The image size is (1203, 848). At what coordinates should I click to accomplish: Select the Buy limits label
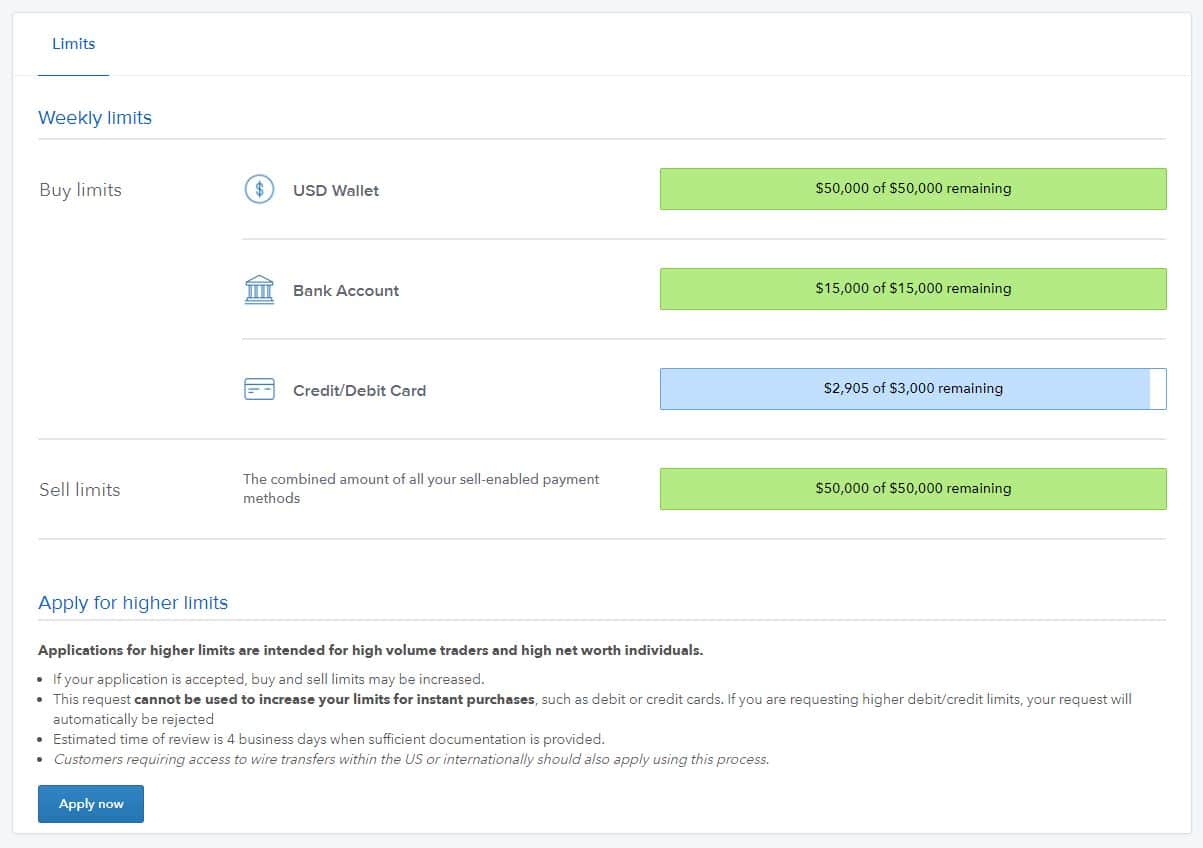click(x=80, y=190)
